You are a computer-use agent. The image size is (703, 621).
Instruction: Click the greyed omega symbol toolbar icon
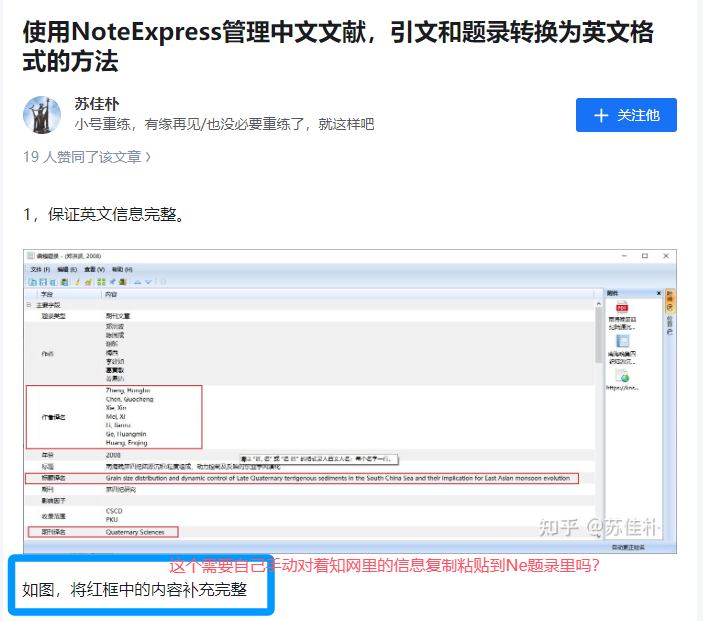click(163, 282)
